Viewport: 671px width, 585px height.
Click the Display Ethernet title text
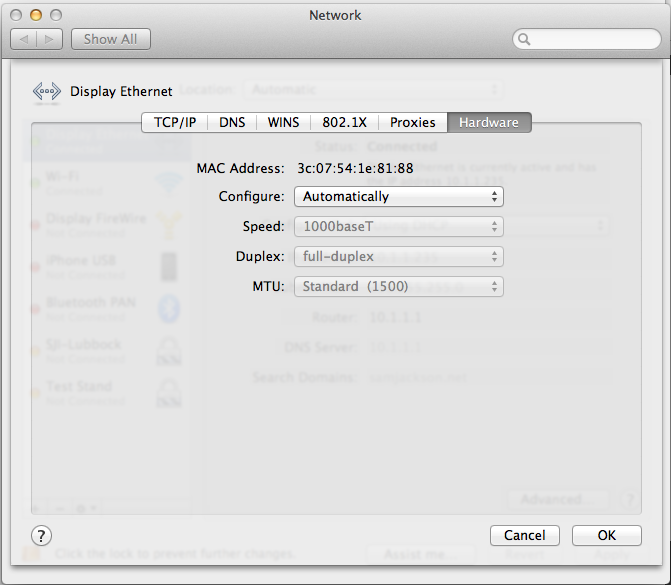[121, 92]
